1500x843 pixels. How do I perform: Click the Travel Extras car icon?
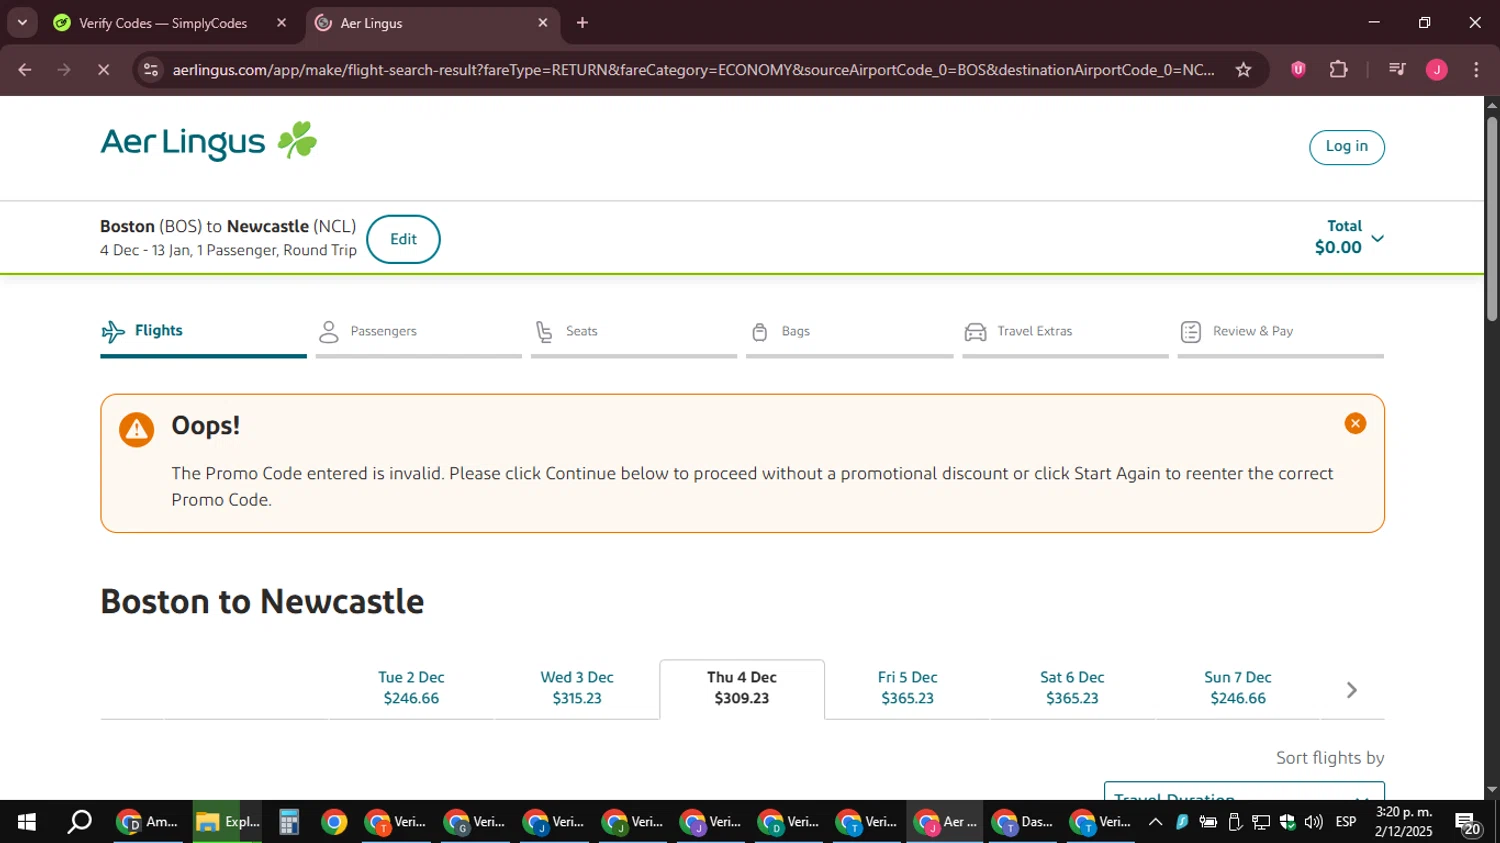pos(975,332)
